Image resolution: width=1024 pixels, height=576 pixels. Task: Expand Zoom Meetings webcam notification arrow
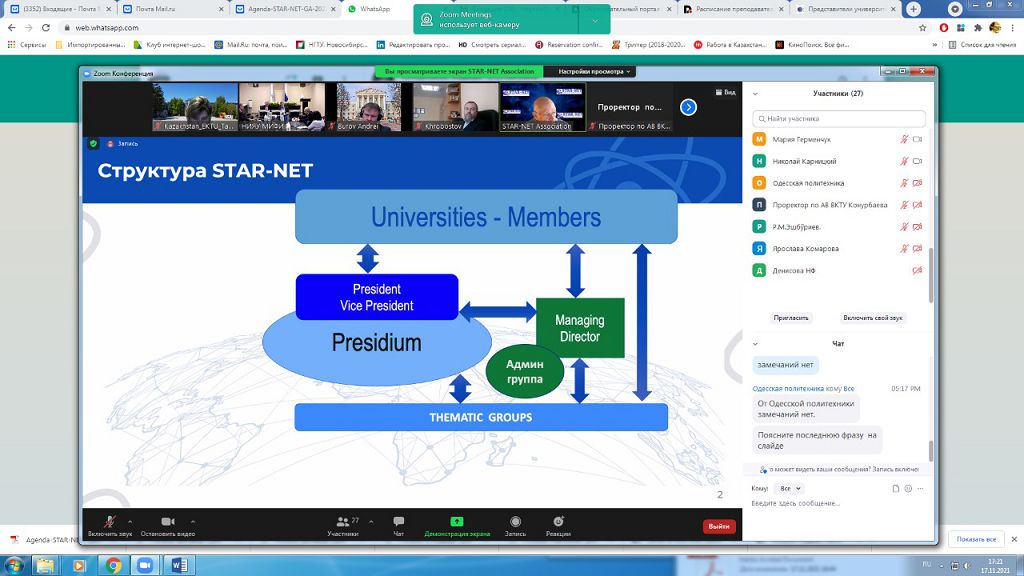click(595, 20)
